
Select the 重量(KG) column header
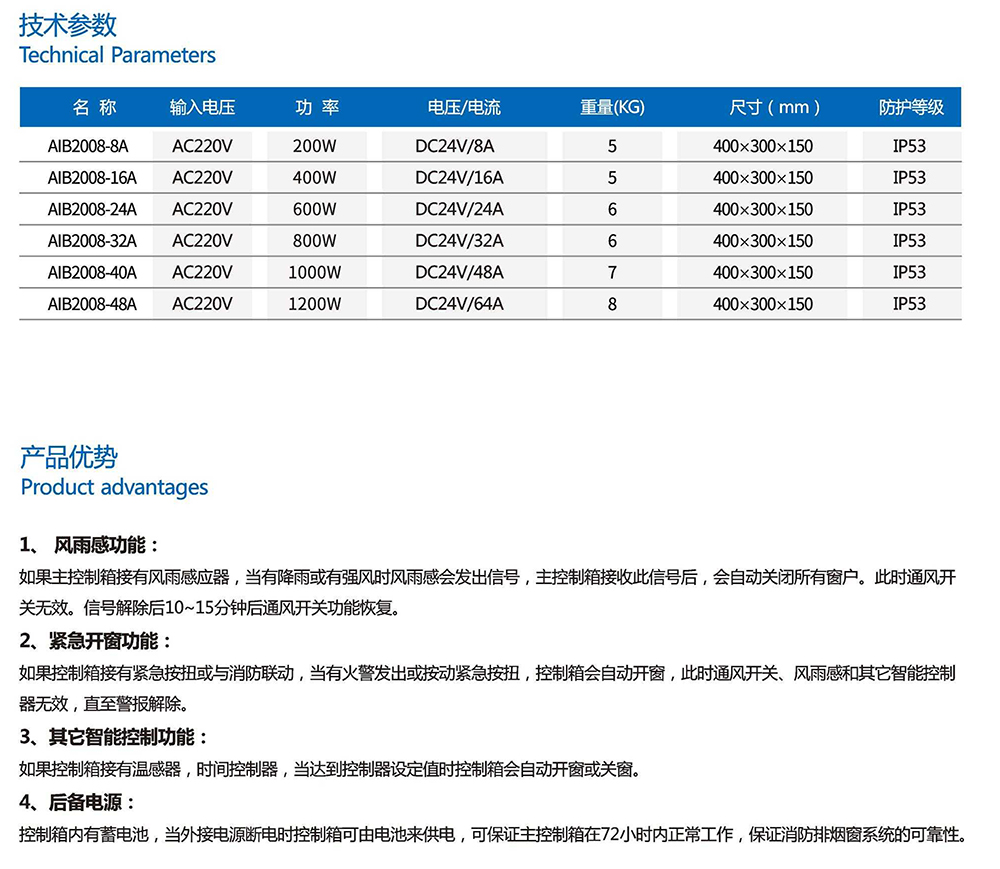612,108
